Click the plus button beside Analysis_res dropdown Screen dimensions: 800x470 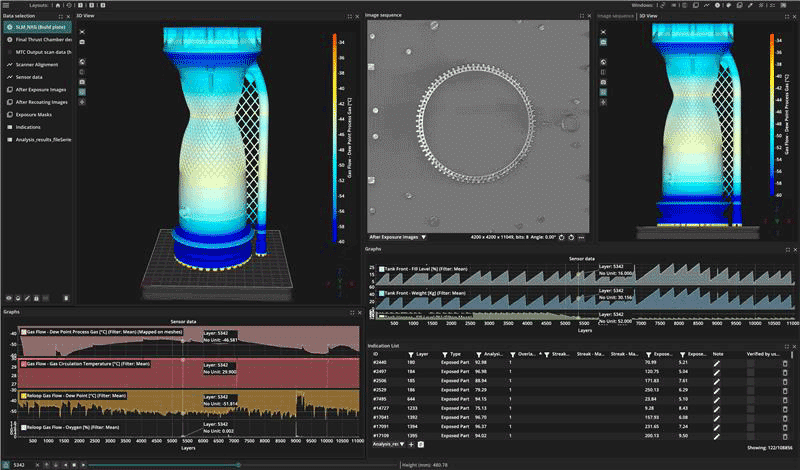(410, 443)
